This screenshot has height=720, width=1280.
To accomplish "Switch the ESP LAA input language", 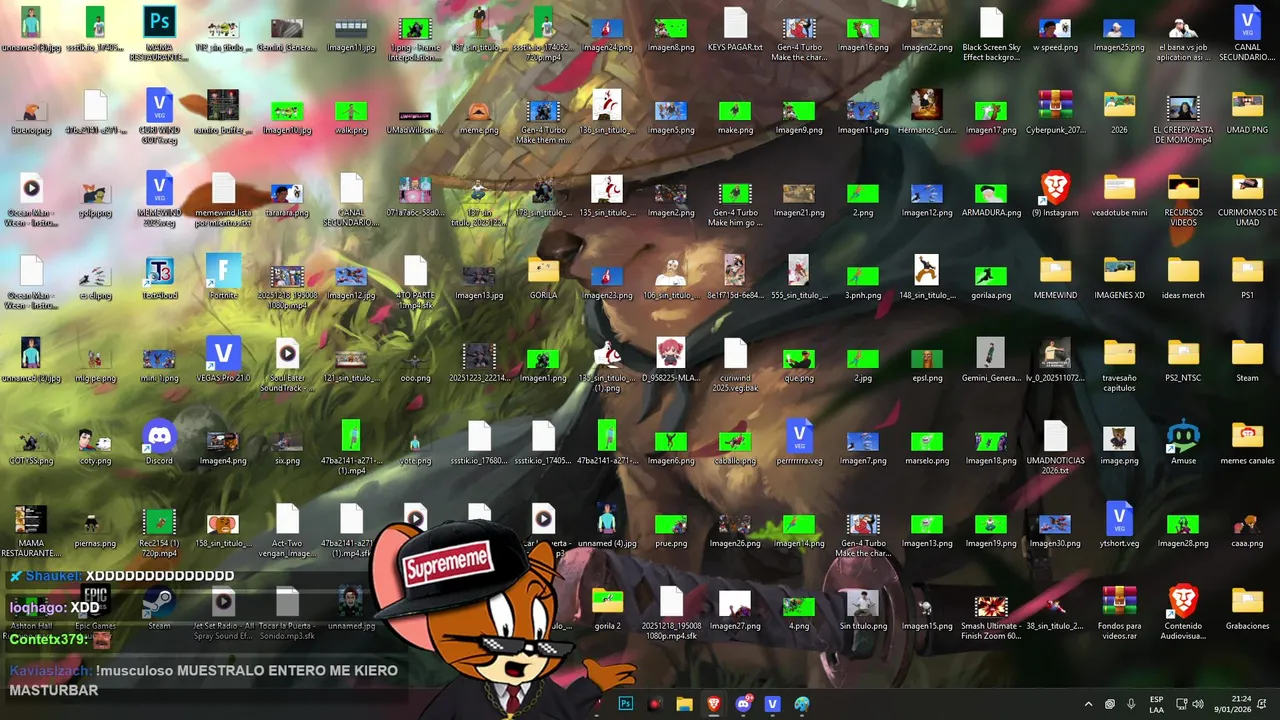I will coord(1157,704).
